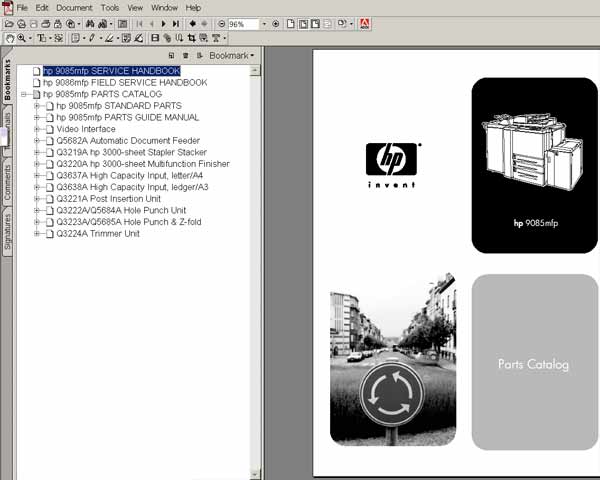Open the Help menu

[193, 8]
